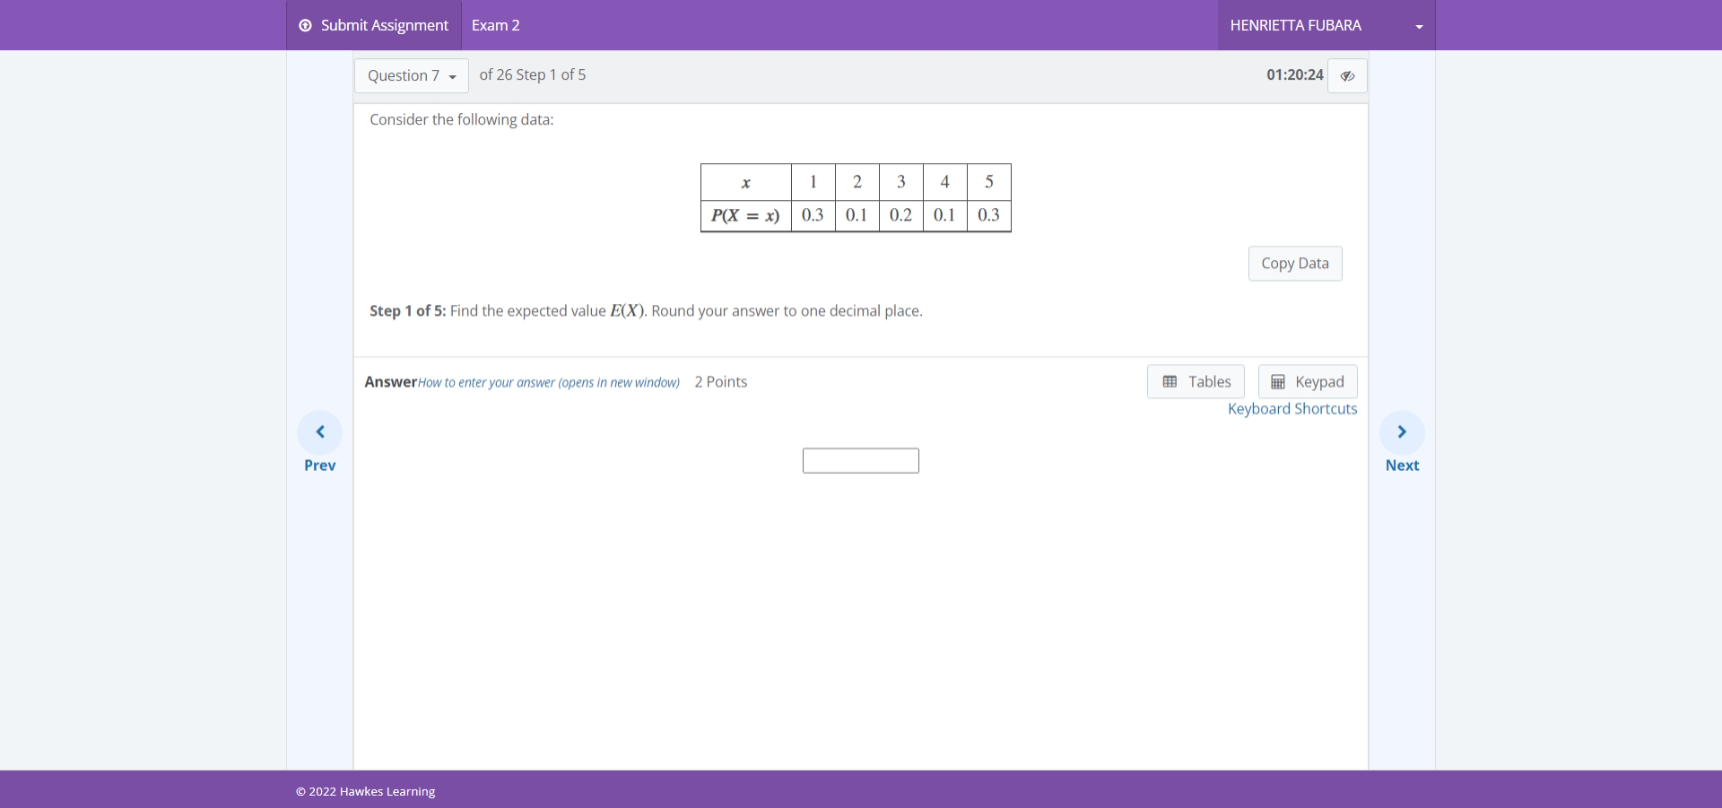1722x808 pixels.
Task: Click the answer input field
Action: (x=860, y=461)
